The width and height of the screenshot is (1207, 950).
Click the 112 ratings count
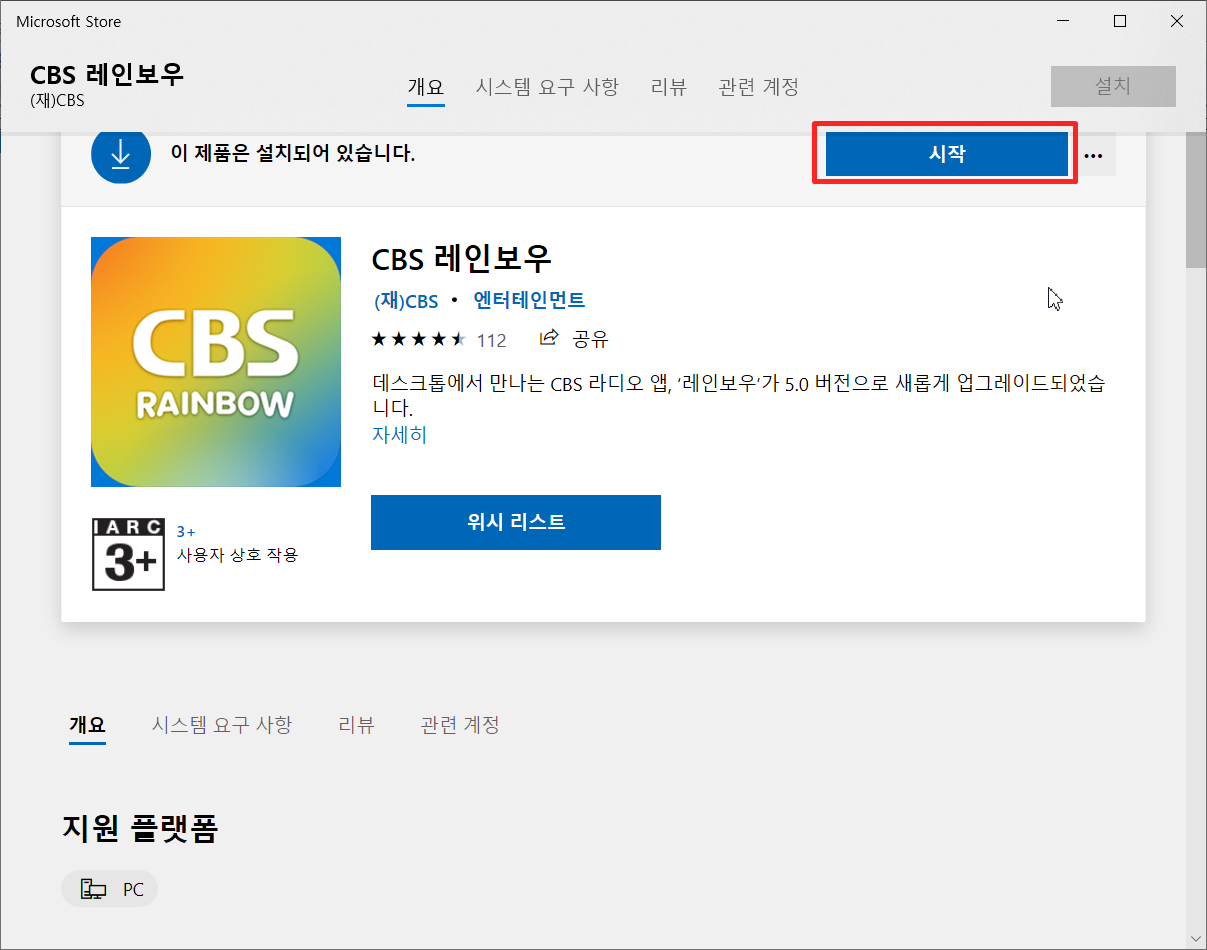492,340
